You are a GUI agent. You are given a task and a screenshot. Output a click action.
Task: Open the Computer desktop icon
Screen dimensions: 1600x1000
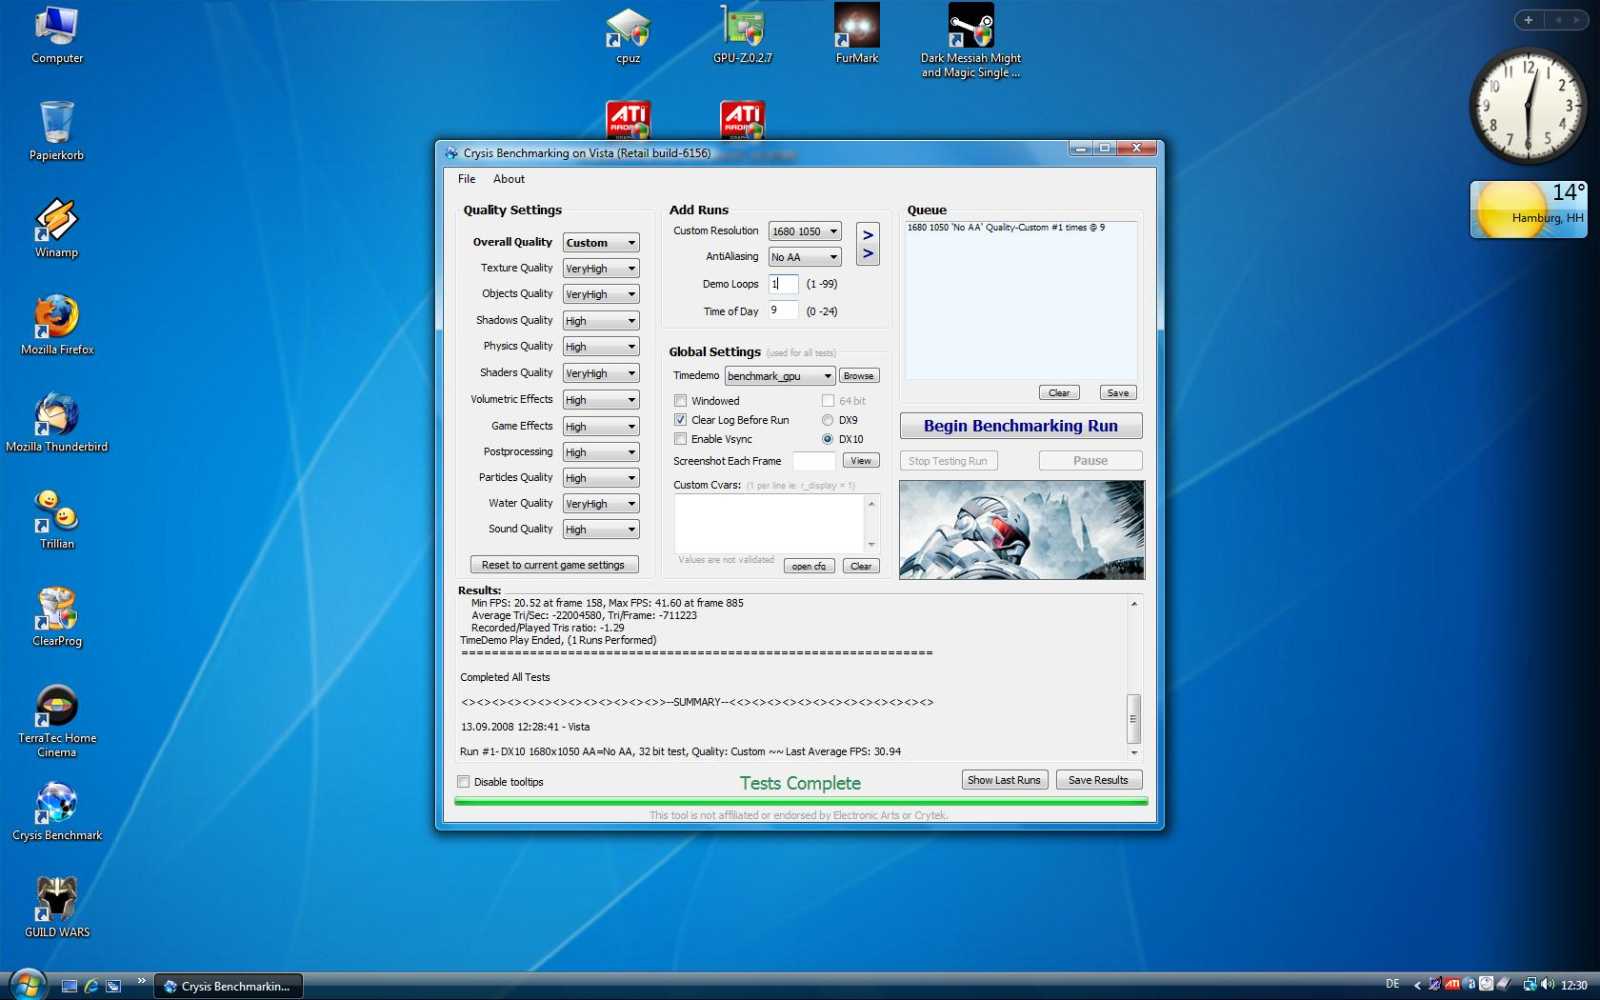57,35
